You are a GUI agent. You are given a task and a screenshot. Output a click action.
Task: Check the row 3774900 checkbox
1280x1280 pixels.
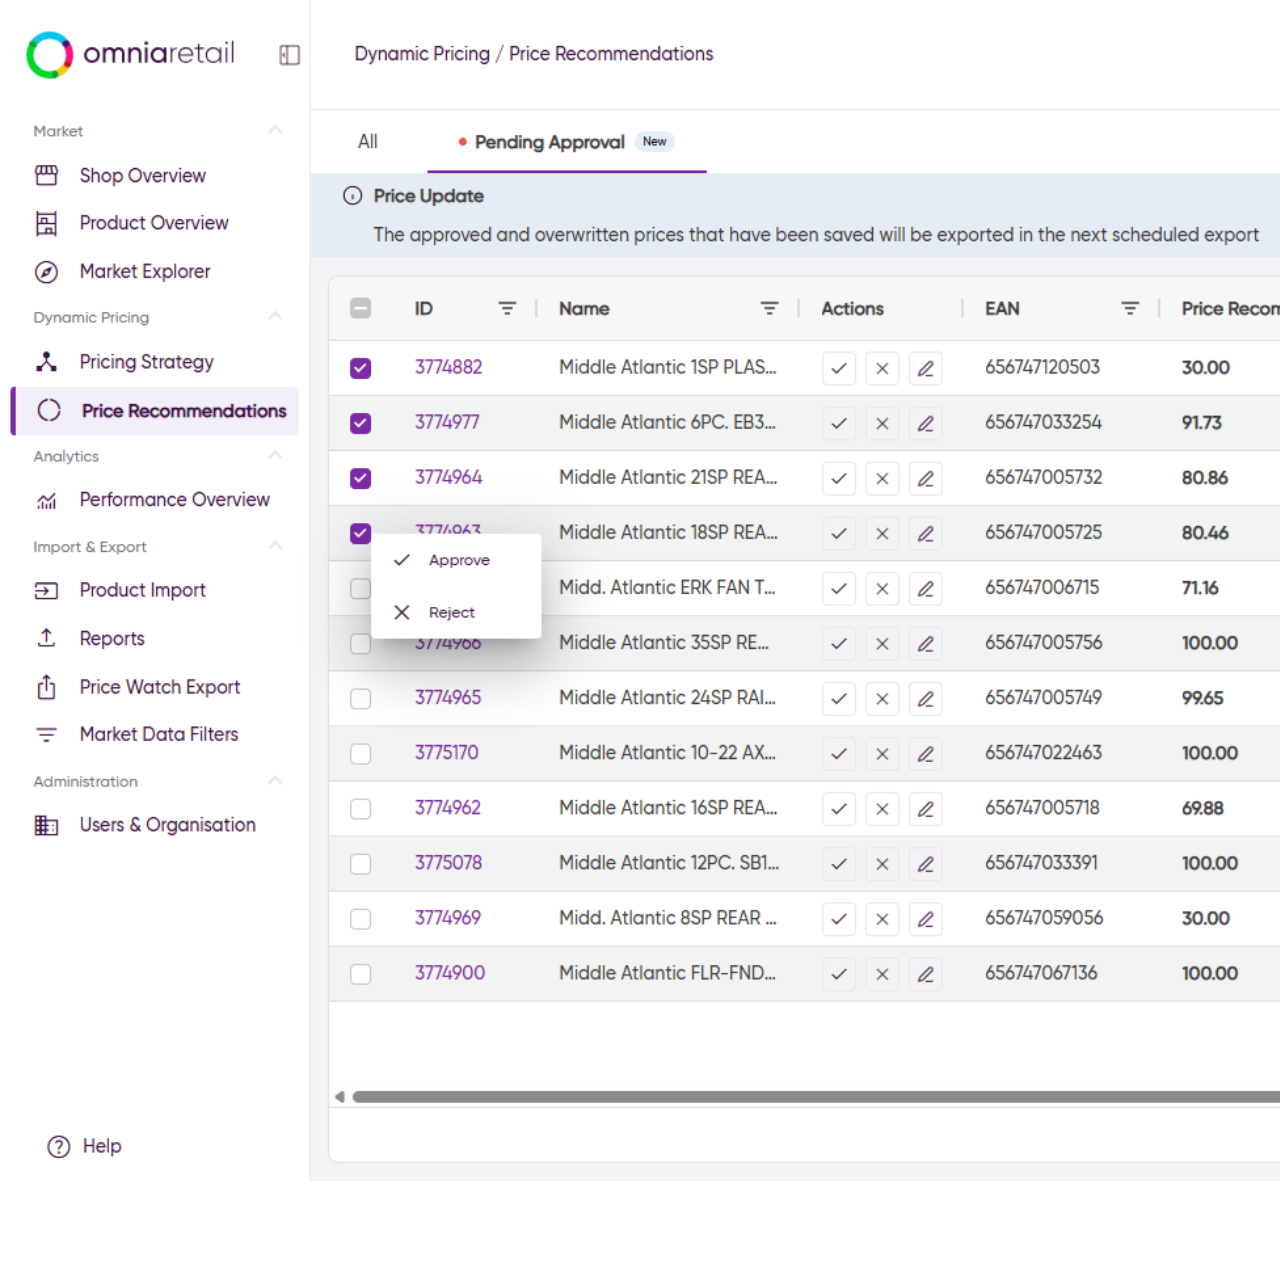(x=361, y=973)
